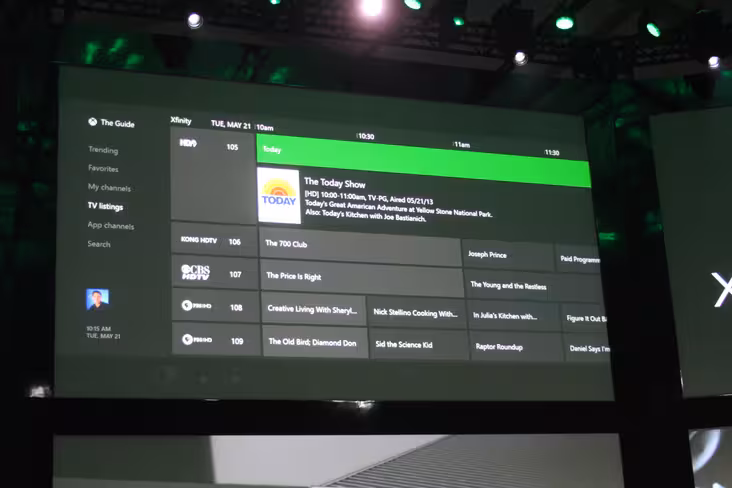The width and height of the screenshot is (732, 488).
Task: Select the CBS HDTV channel logo
Action: tap(196, 272)
